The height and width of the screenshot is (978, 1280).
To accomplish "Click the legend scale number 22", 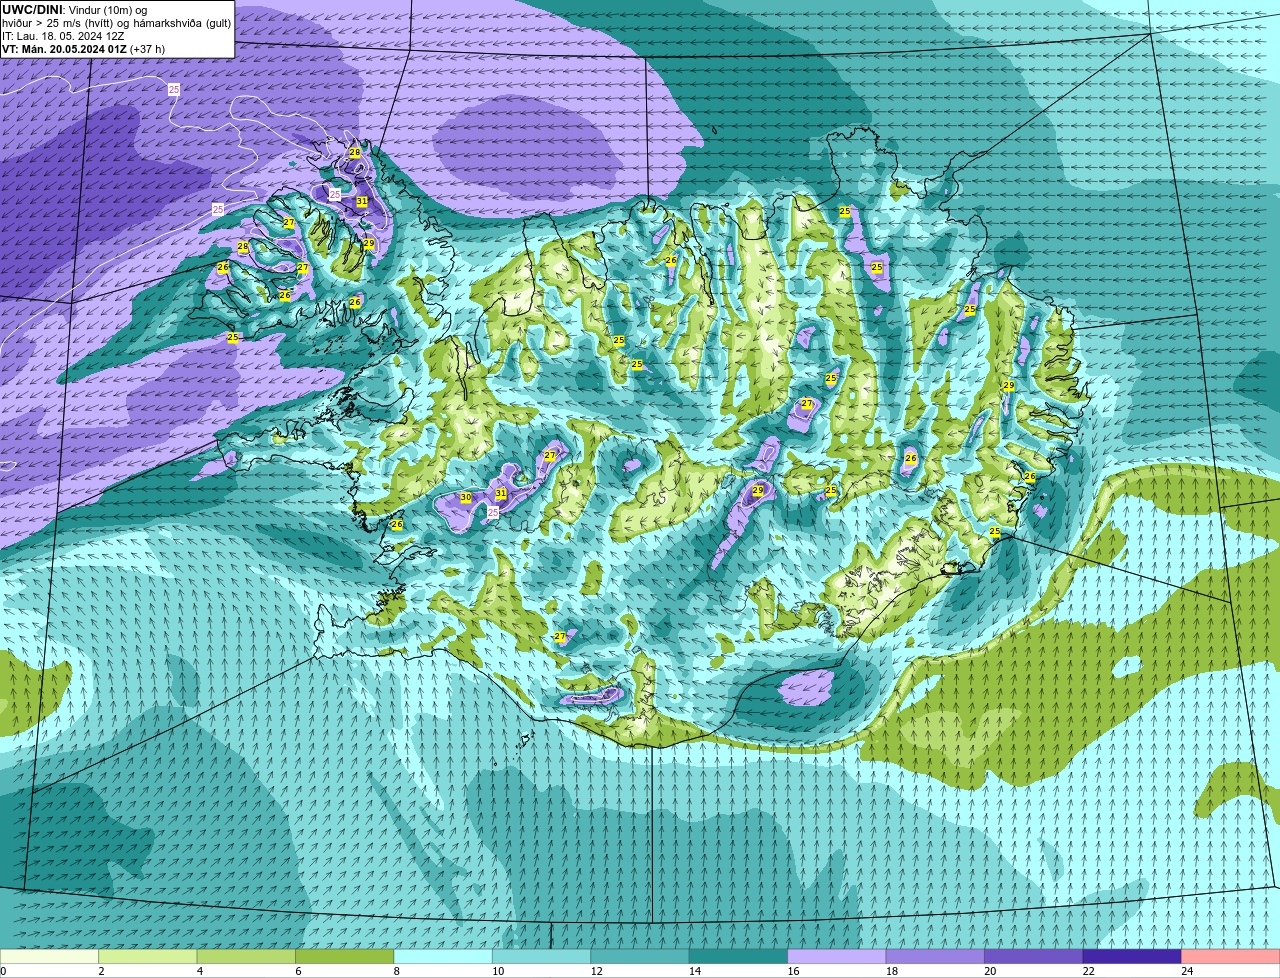I will 1088,971.
